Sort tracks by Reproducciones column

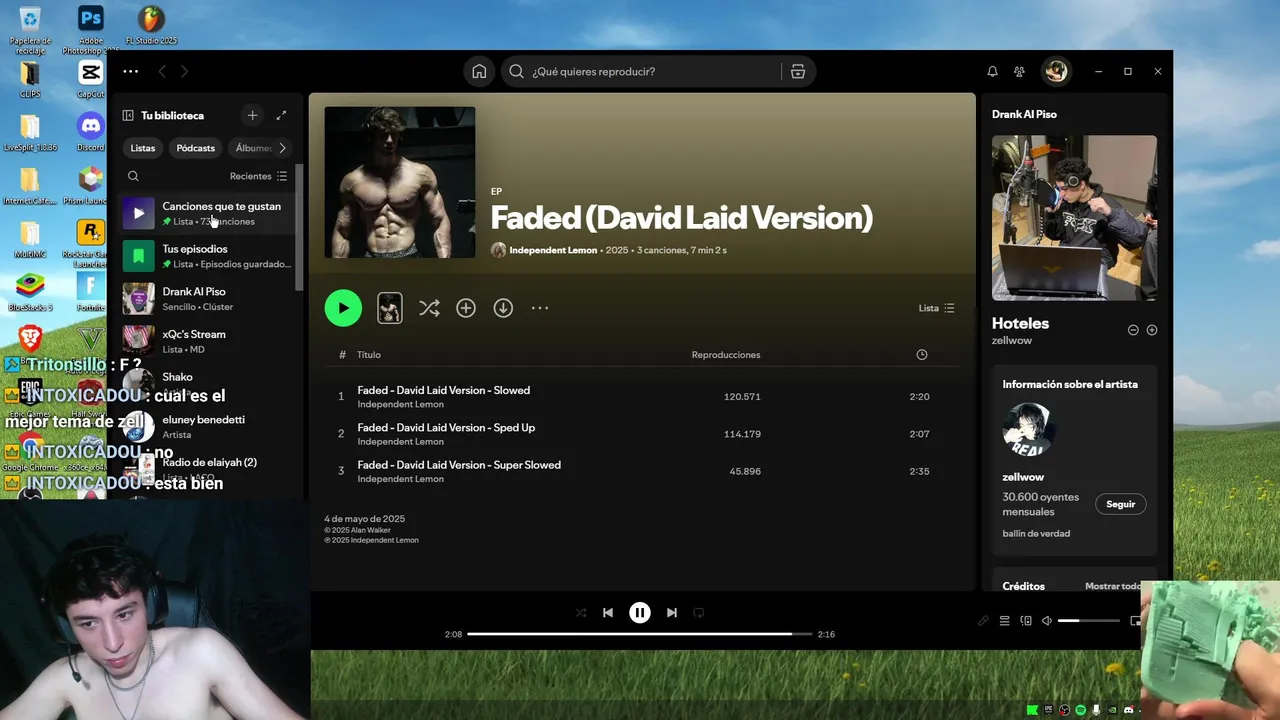(726, 355)
